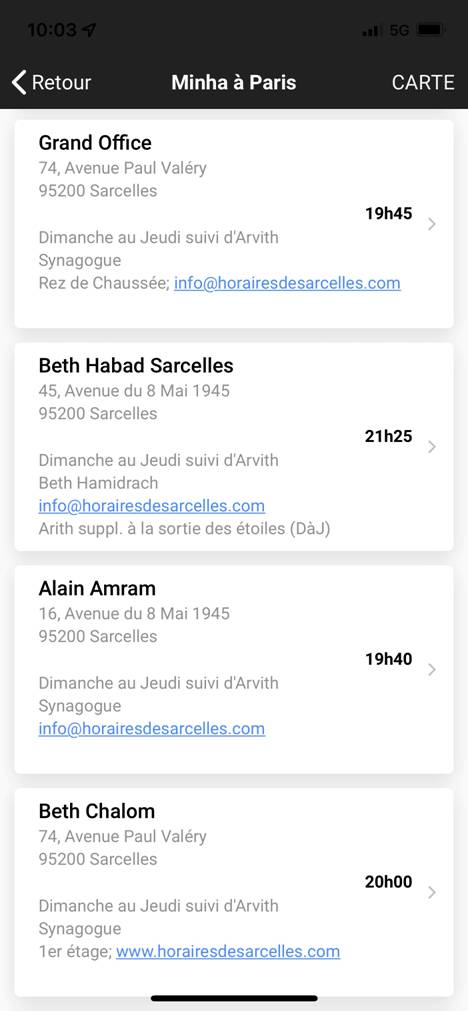Tap the 21h25 prayer time
468x1011 pixels.
click(x=389, y=436)
